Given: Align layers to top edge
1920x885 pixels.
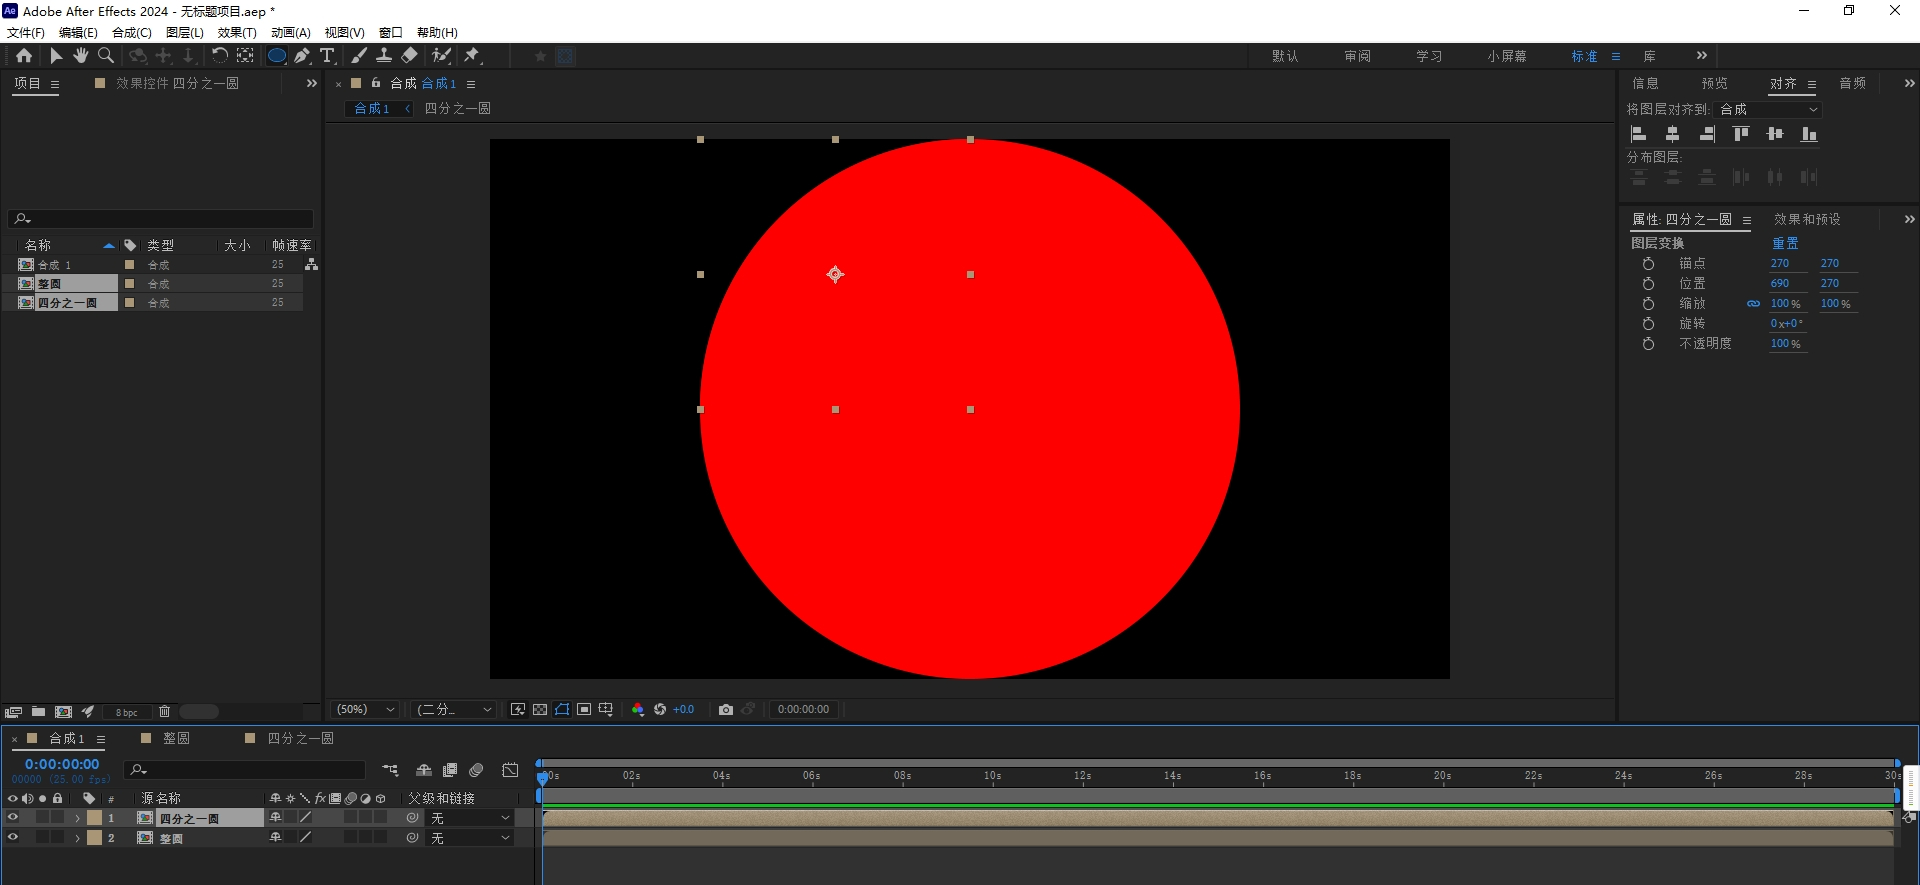Looking at the screenshot, I should (x=1741, y=134).
